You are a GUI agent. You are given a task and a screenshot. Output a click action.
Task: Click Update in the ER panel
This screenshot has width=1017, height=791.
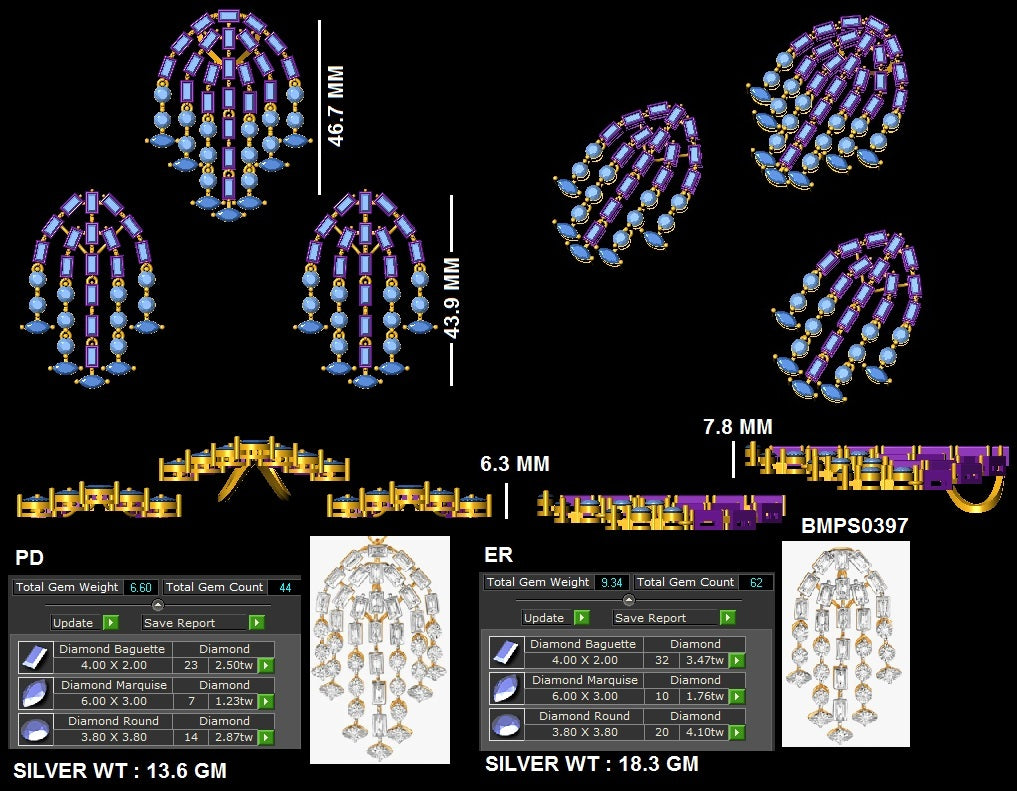point(555,617)
